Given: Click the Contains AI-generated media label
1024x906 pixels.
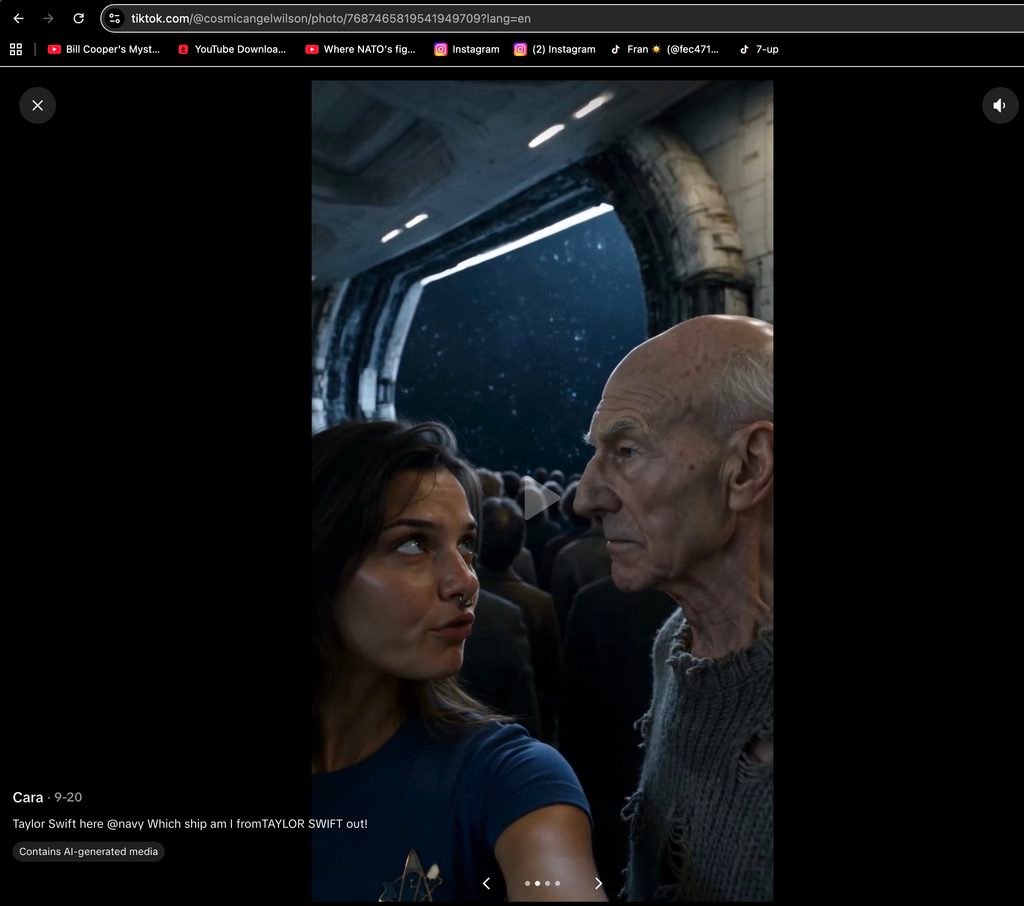Looking at the screenshot, I should (x=88, y=852).
